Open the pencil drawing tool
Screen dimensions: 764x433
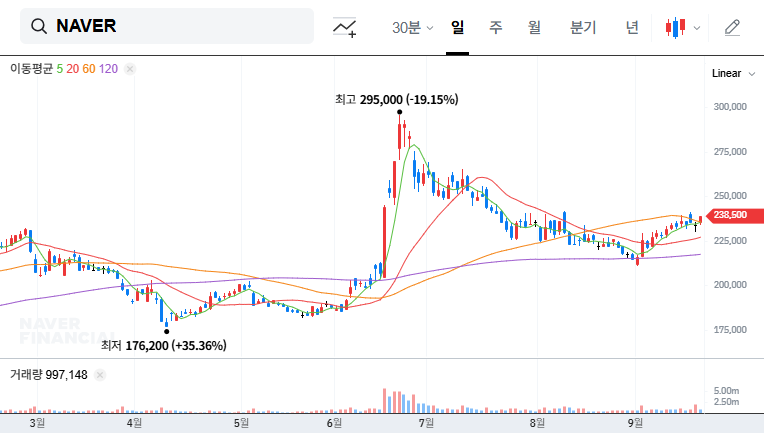pos(732,27)
